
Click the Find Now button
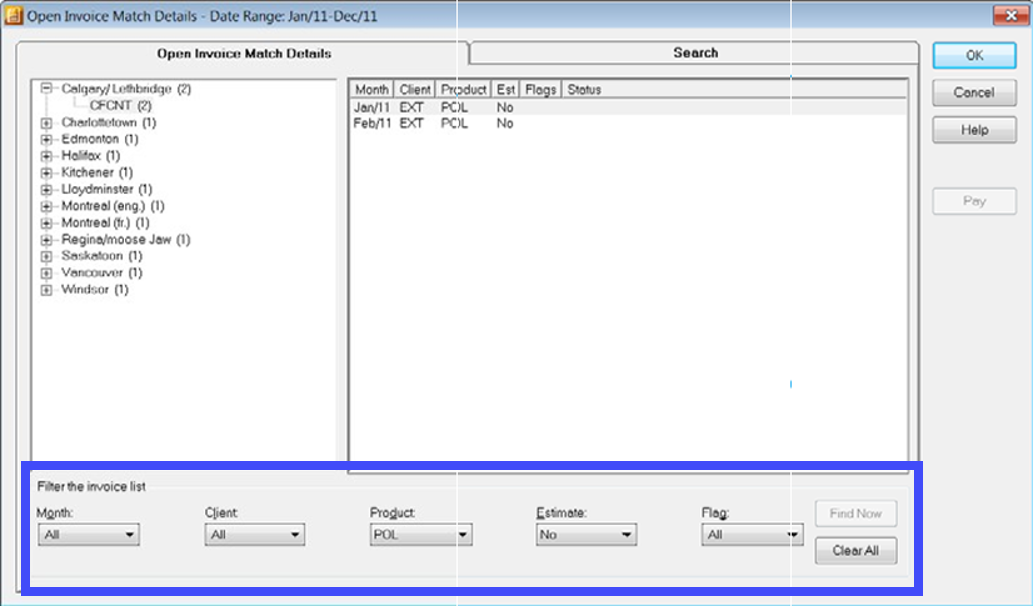pyautogui.click(x=856, y=514)
